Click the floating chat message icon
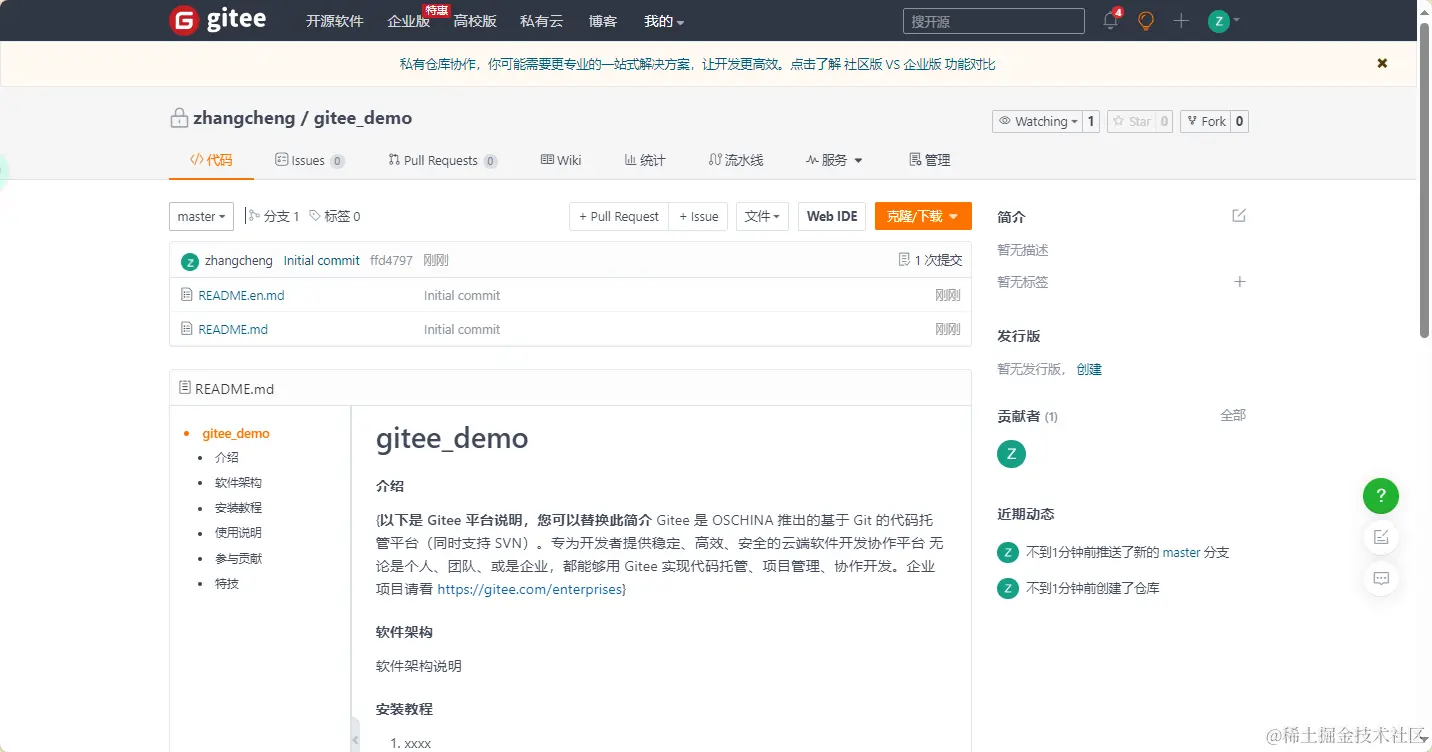This screenshot has width=1432, height=752. [1381, 579]
